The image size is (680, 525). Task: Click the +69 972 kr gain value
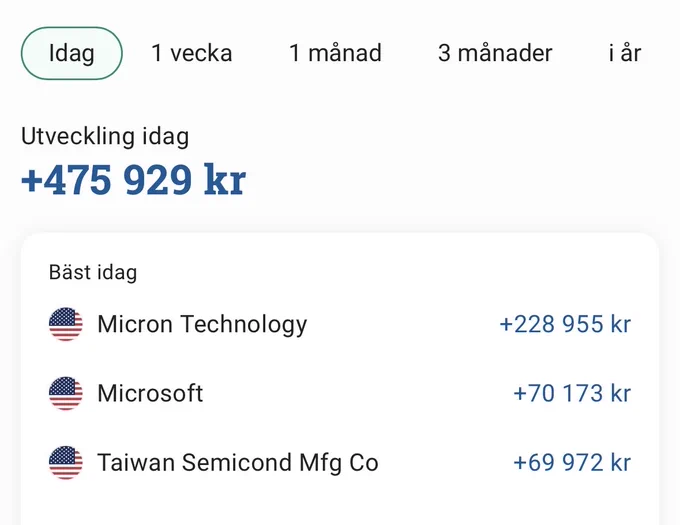tap(572, 463)
